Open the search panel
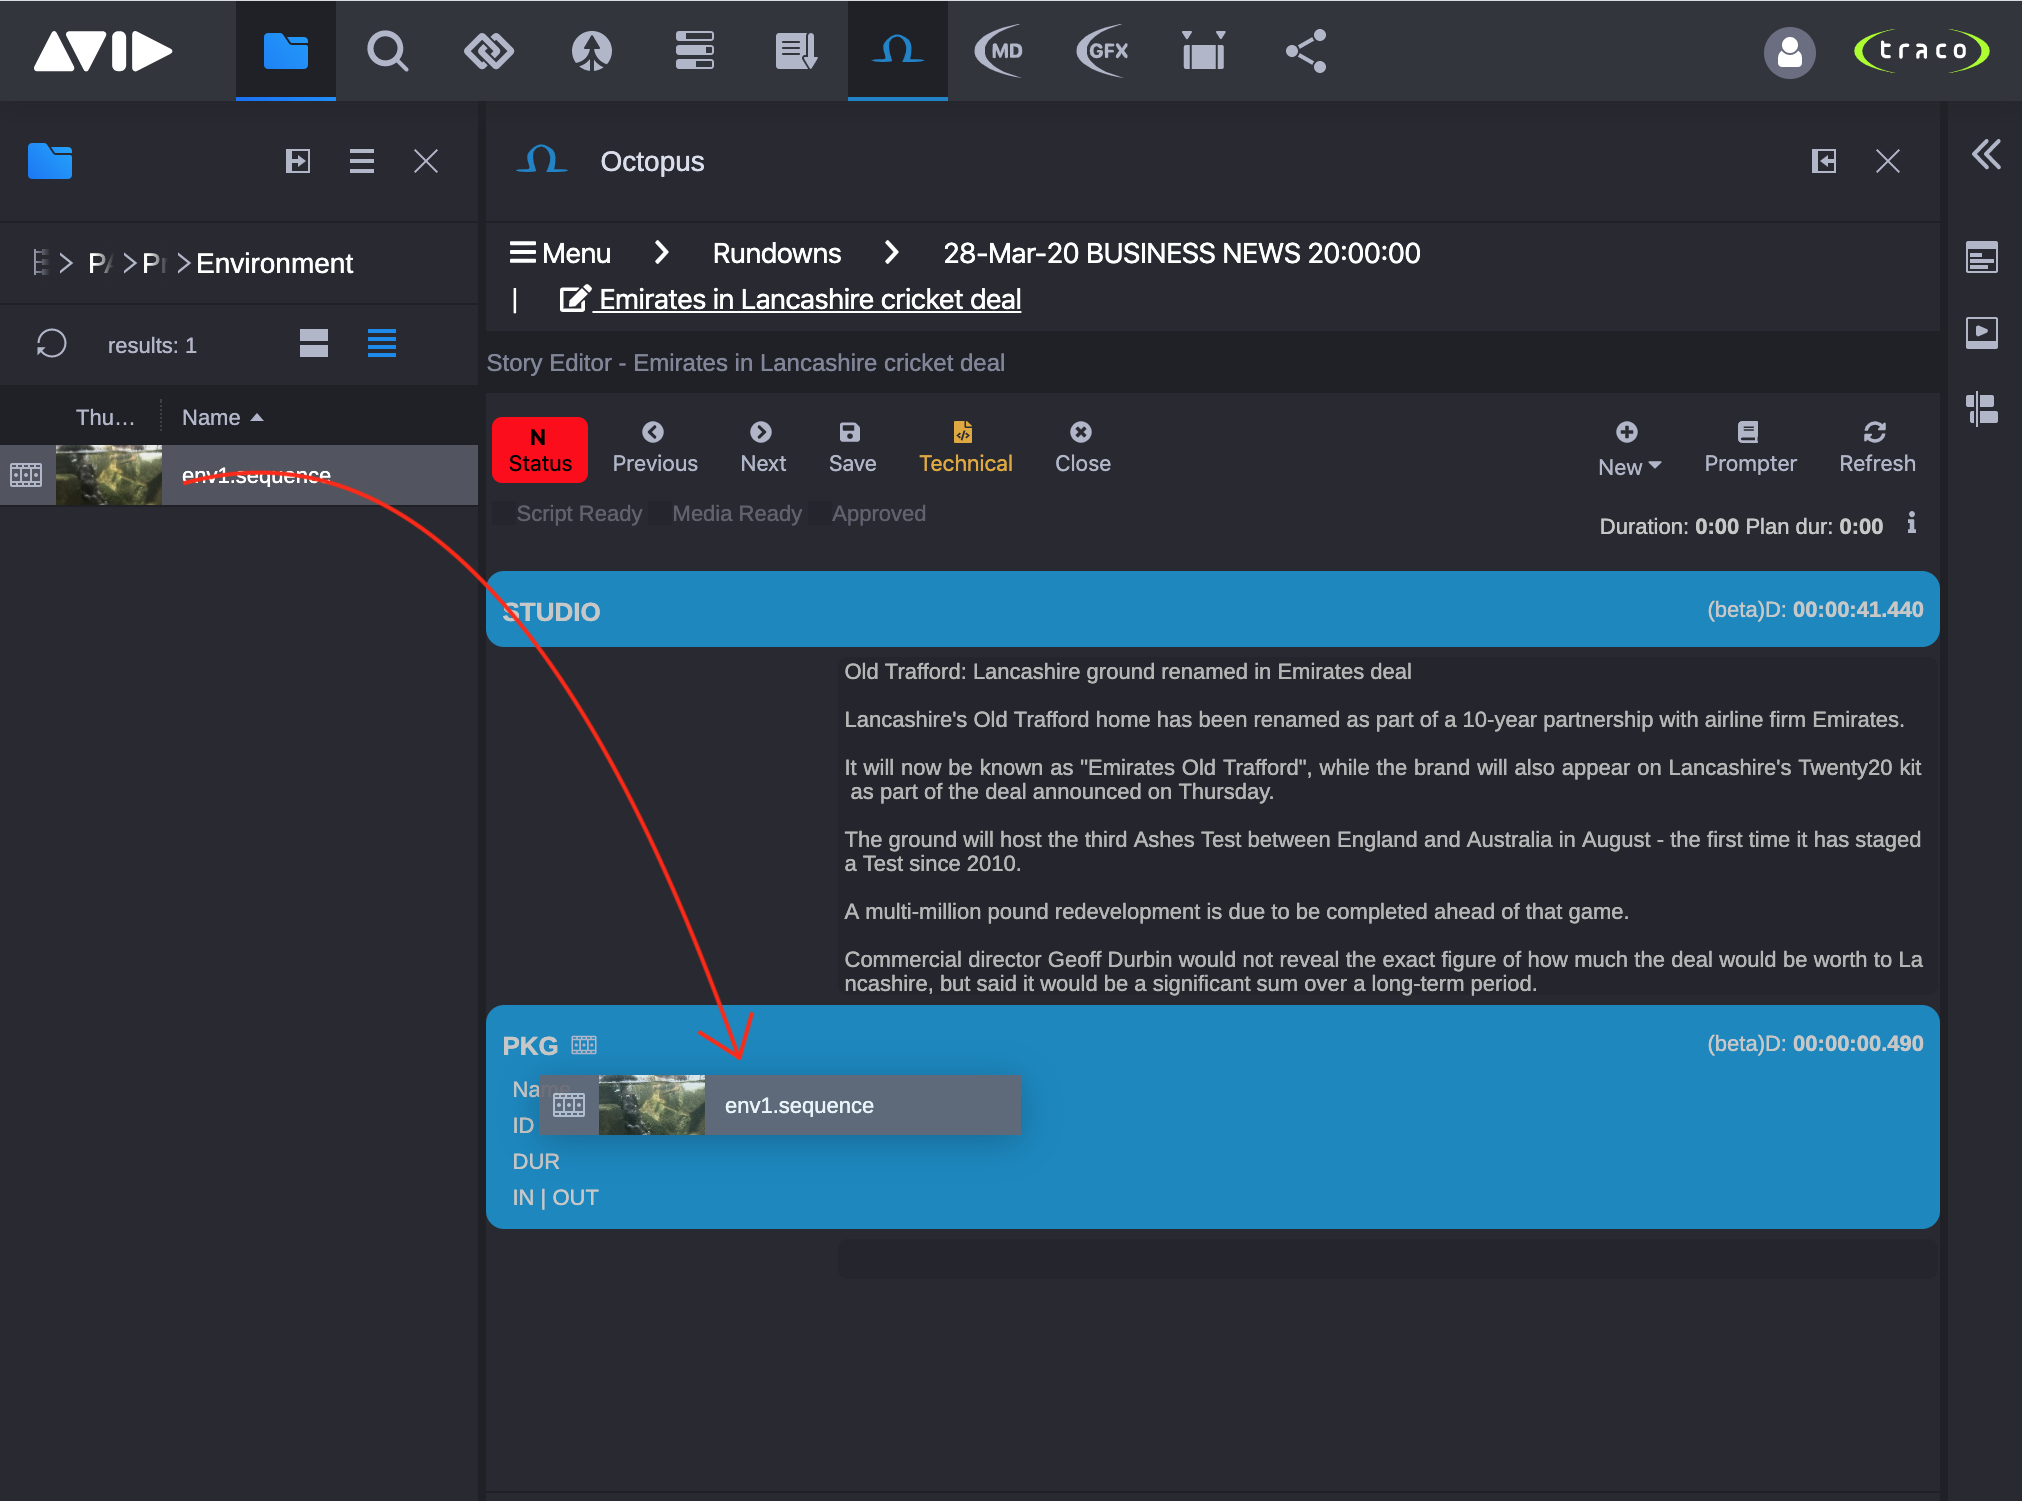 click(388, 51)
